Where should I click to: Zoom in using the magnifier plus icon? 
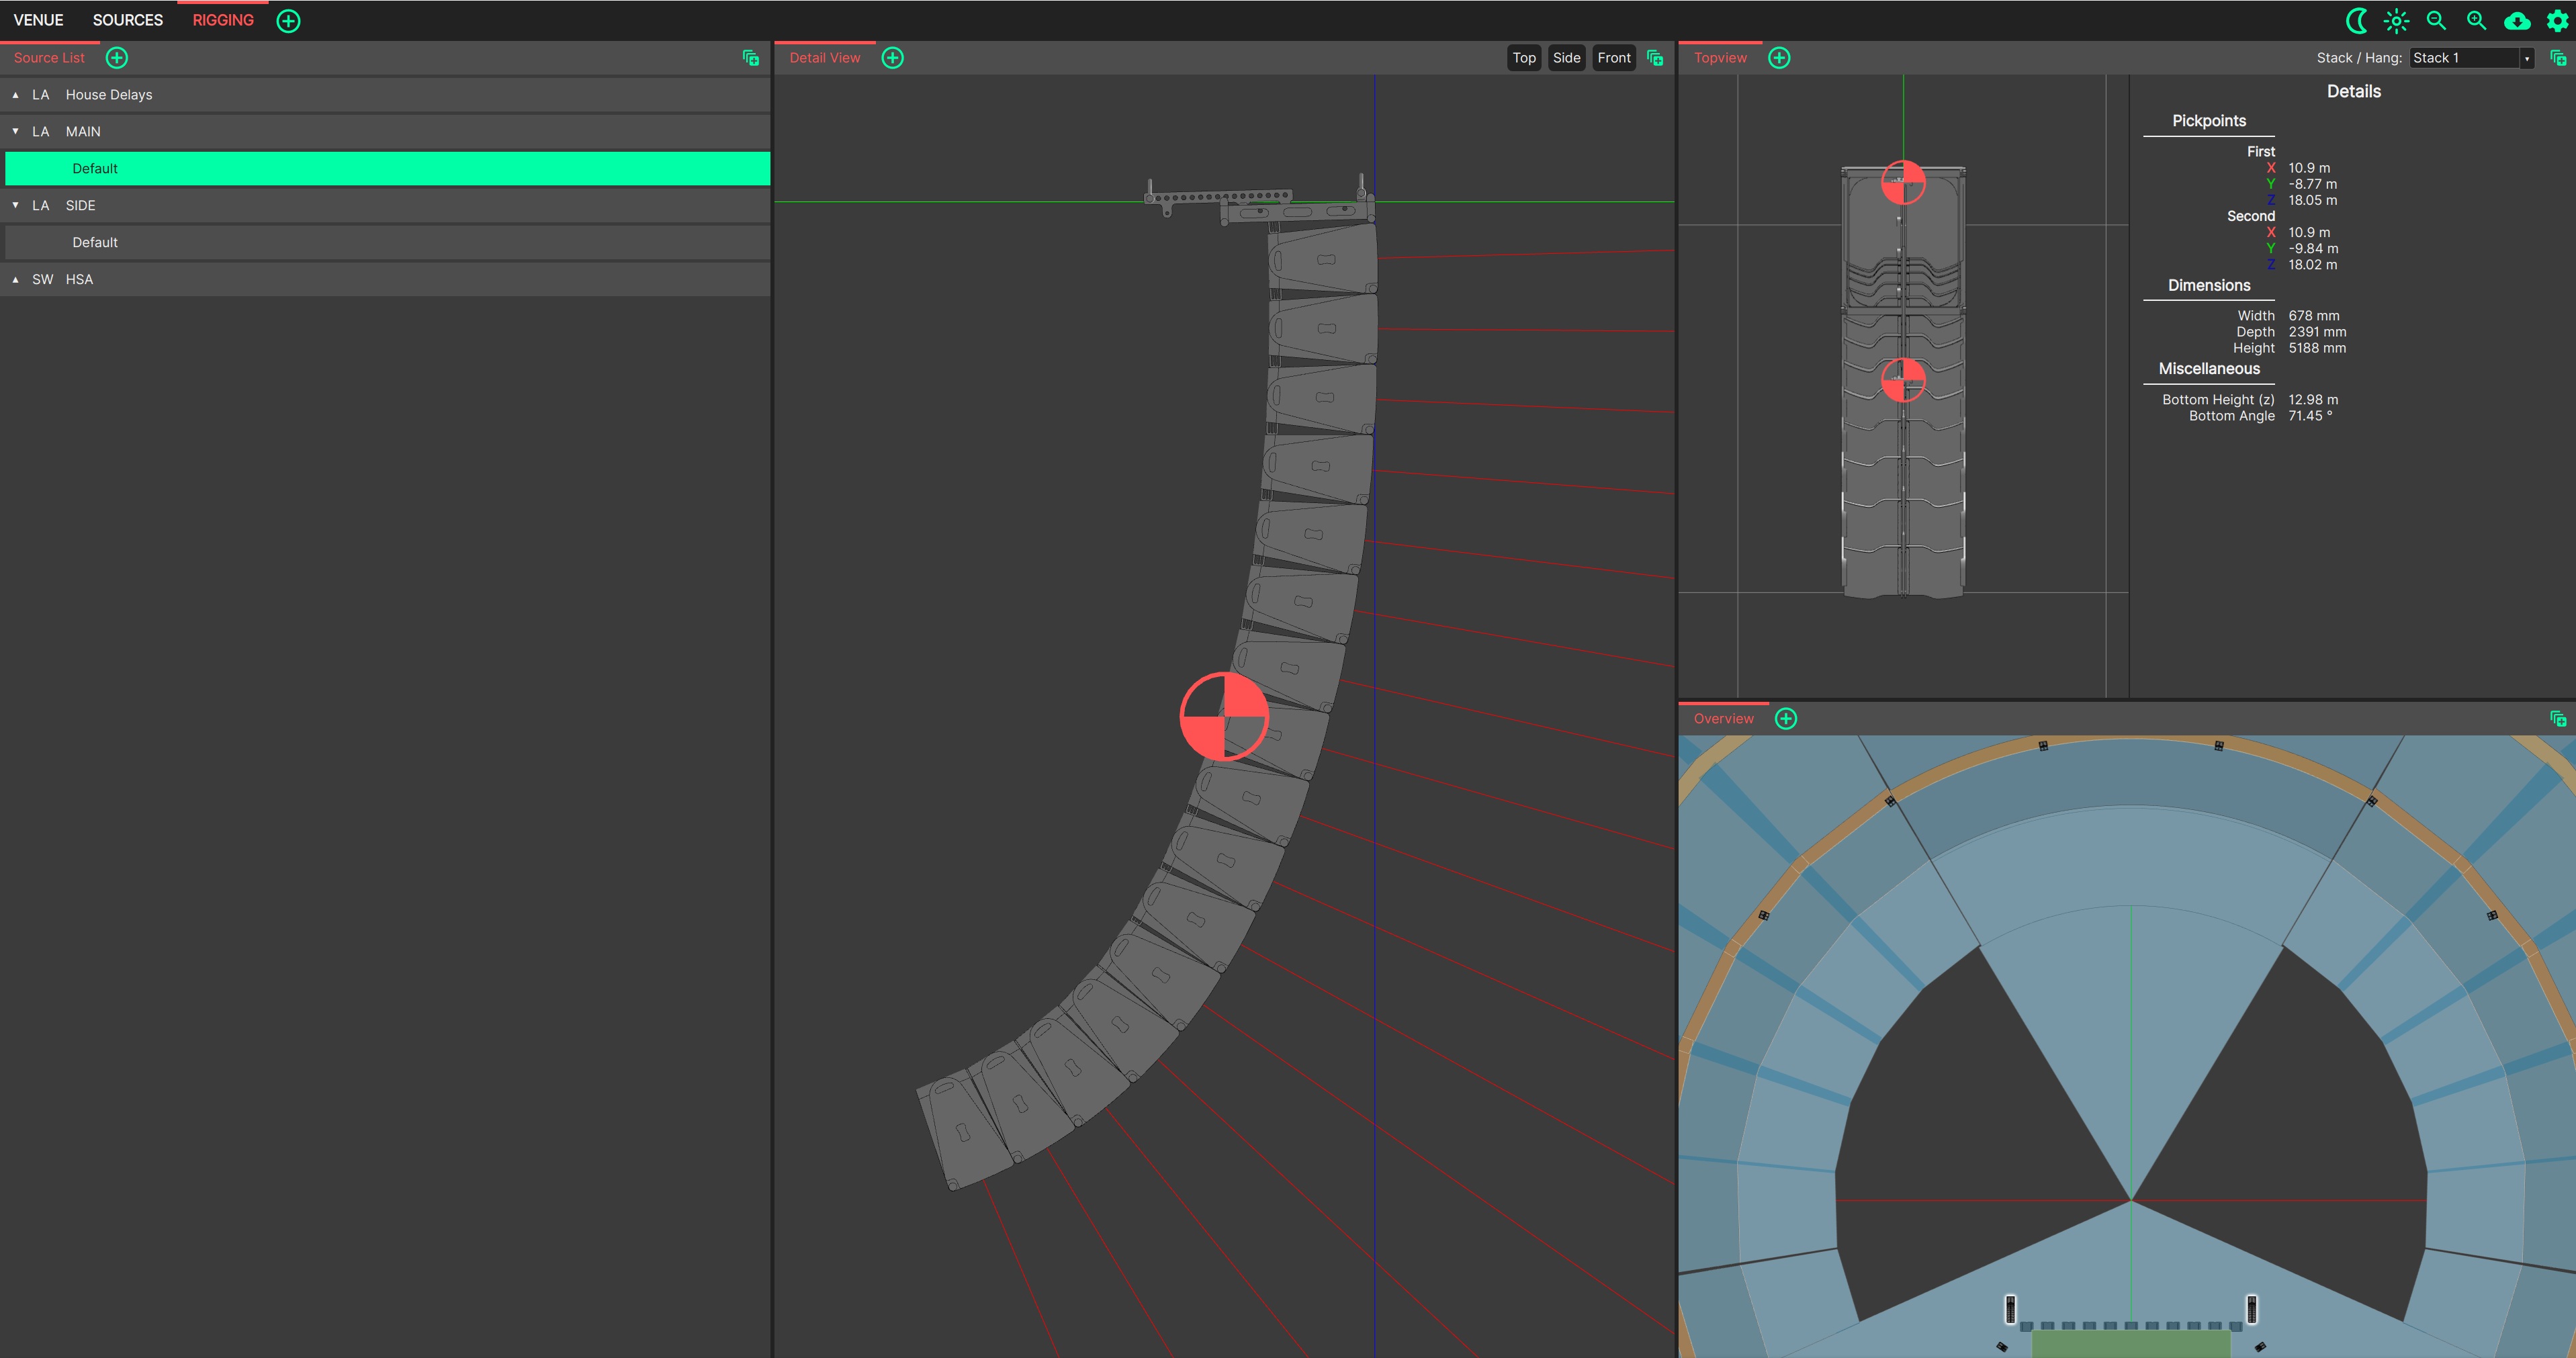(2475, 20)
